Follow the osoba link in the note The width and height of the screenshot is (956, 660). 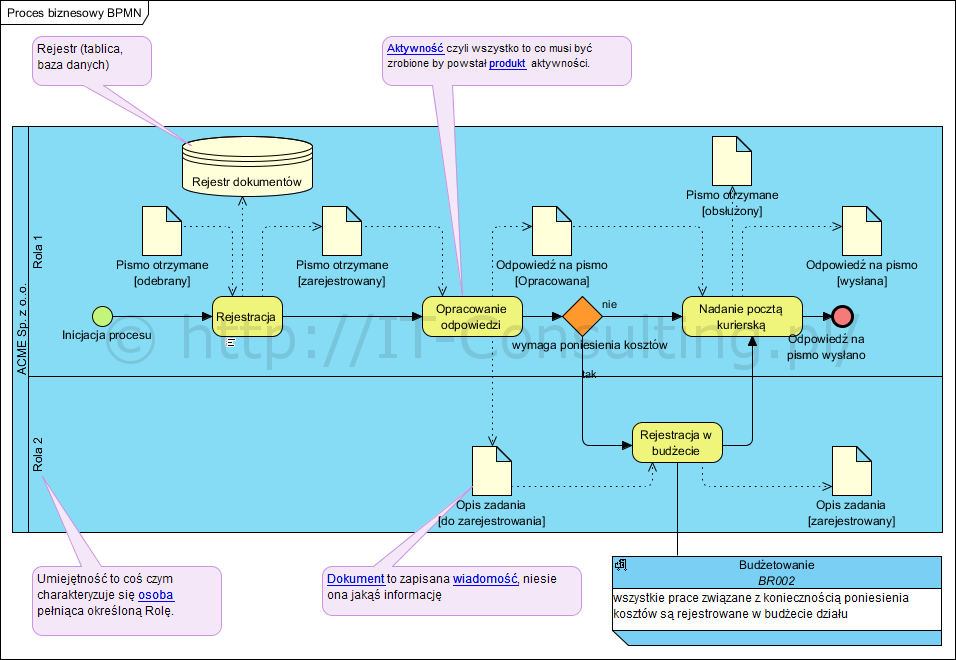[x=155, y=595]
